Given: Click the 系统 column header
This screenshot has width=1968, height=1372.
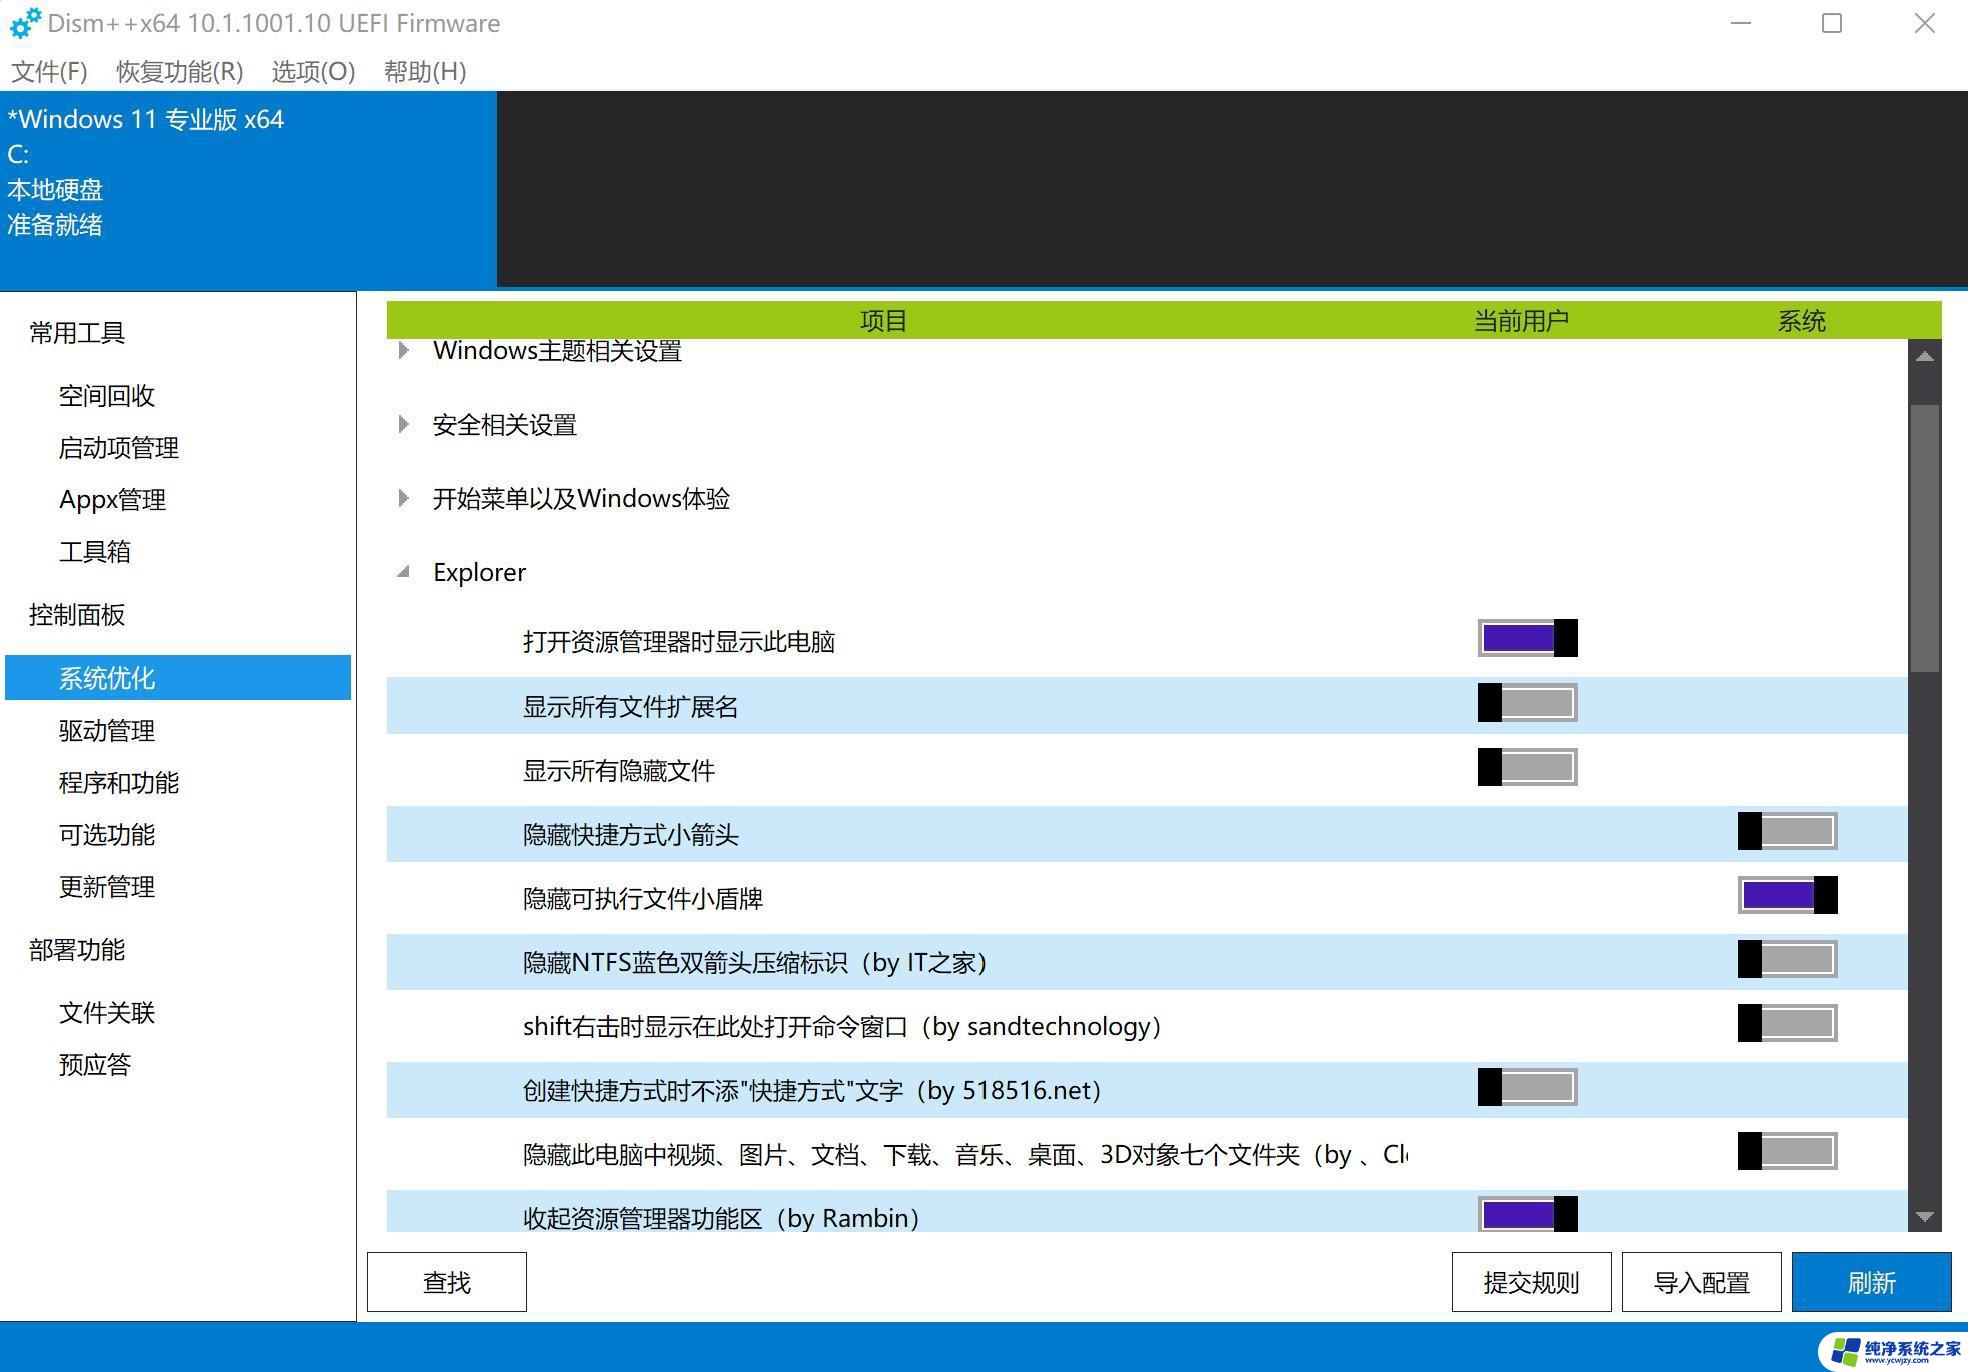Looking at the screenshot, I should [x=1802, y=321].
